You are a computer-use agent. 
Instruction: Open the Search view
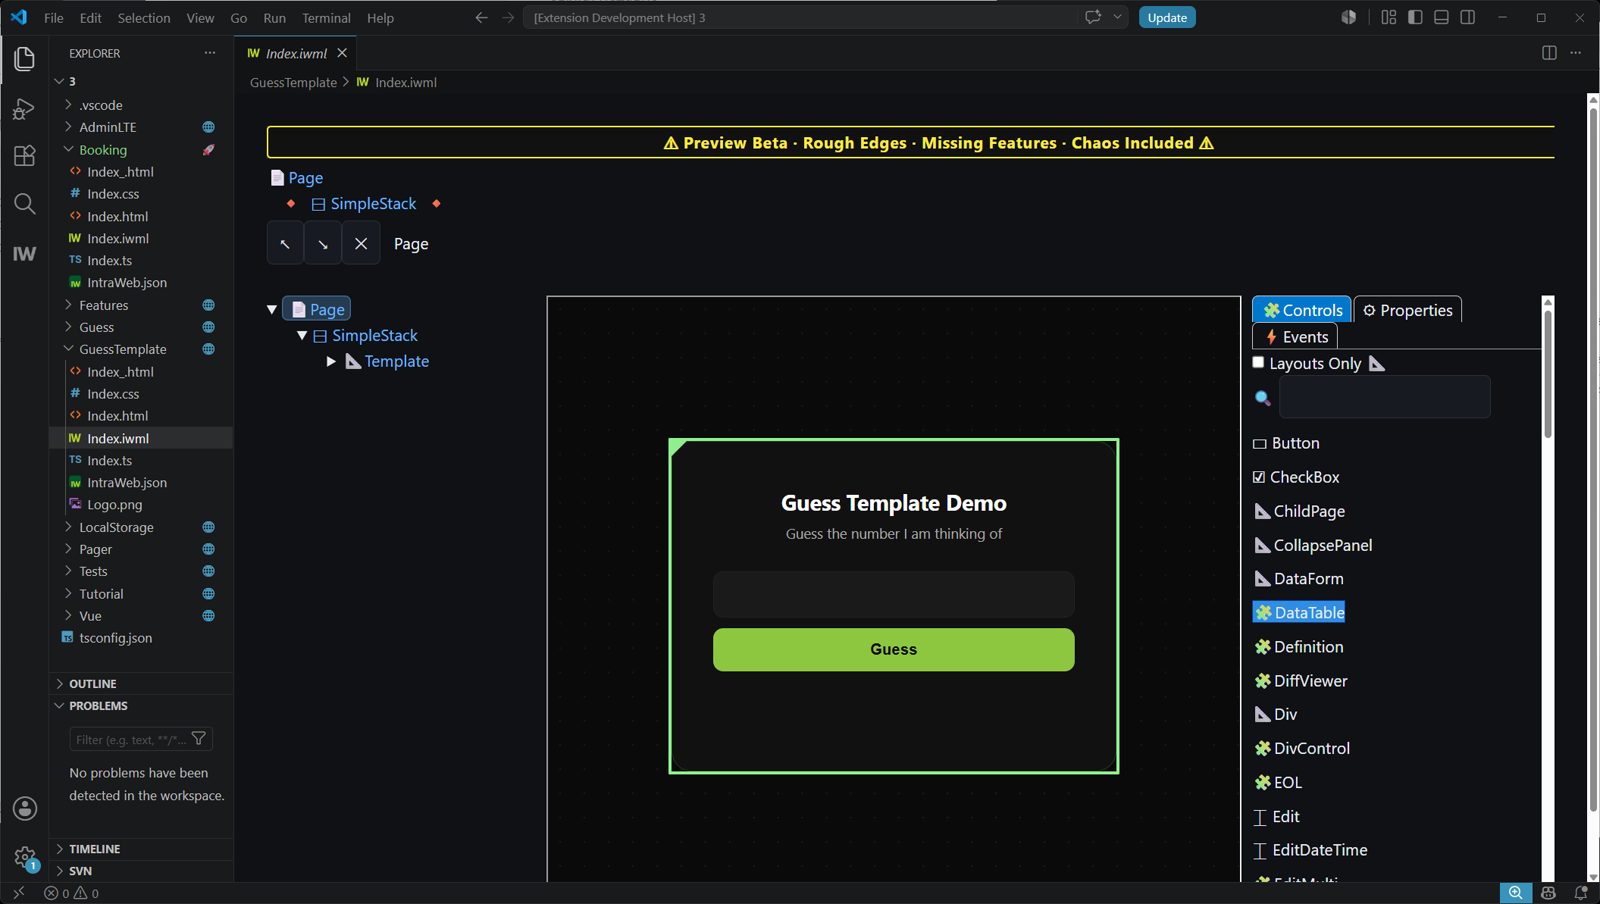pos(24,204)
